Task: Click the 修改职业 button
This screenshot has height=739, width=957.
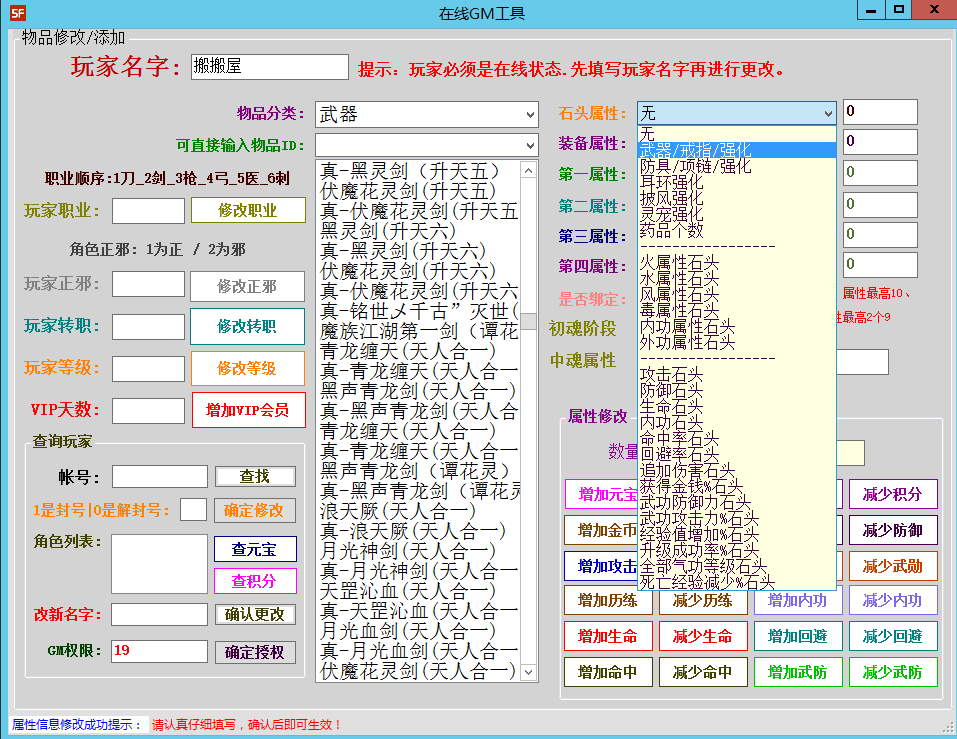Action: (247, 211)
